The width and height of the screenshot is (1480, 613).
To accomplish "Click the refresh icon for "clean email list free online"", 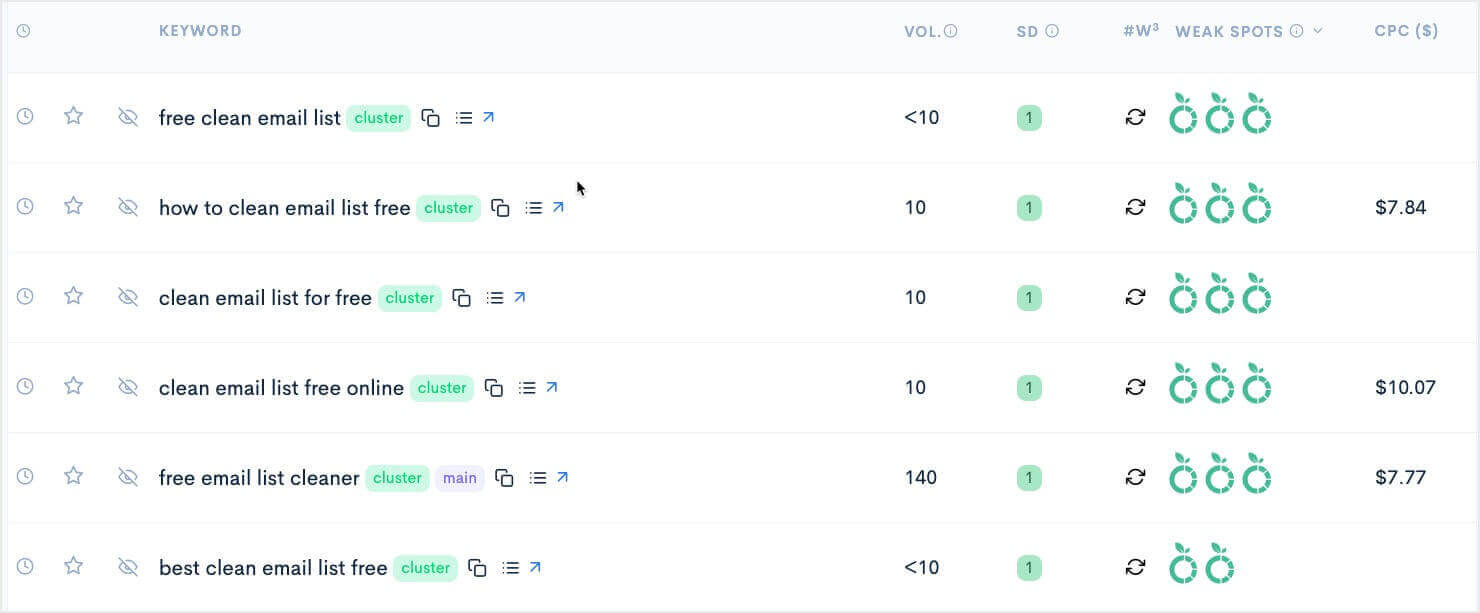I will pyautogui.click(x=1135, y=387).
